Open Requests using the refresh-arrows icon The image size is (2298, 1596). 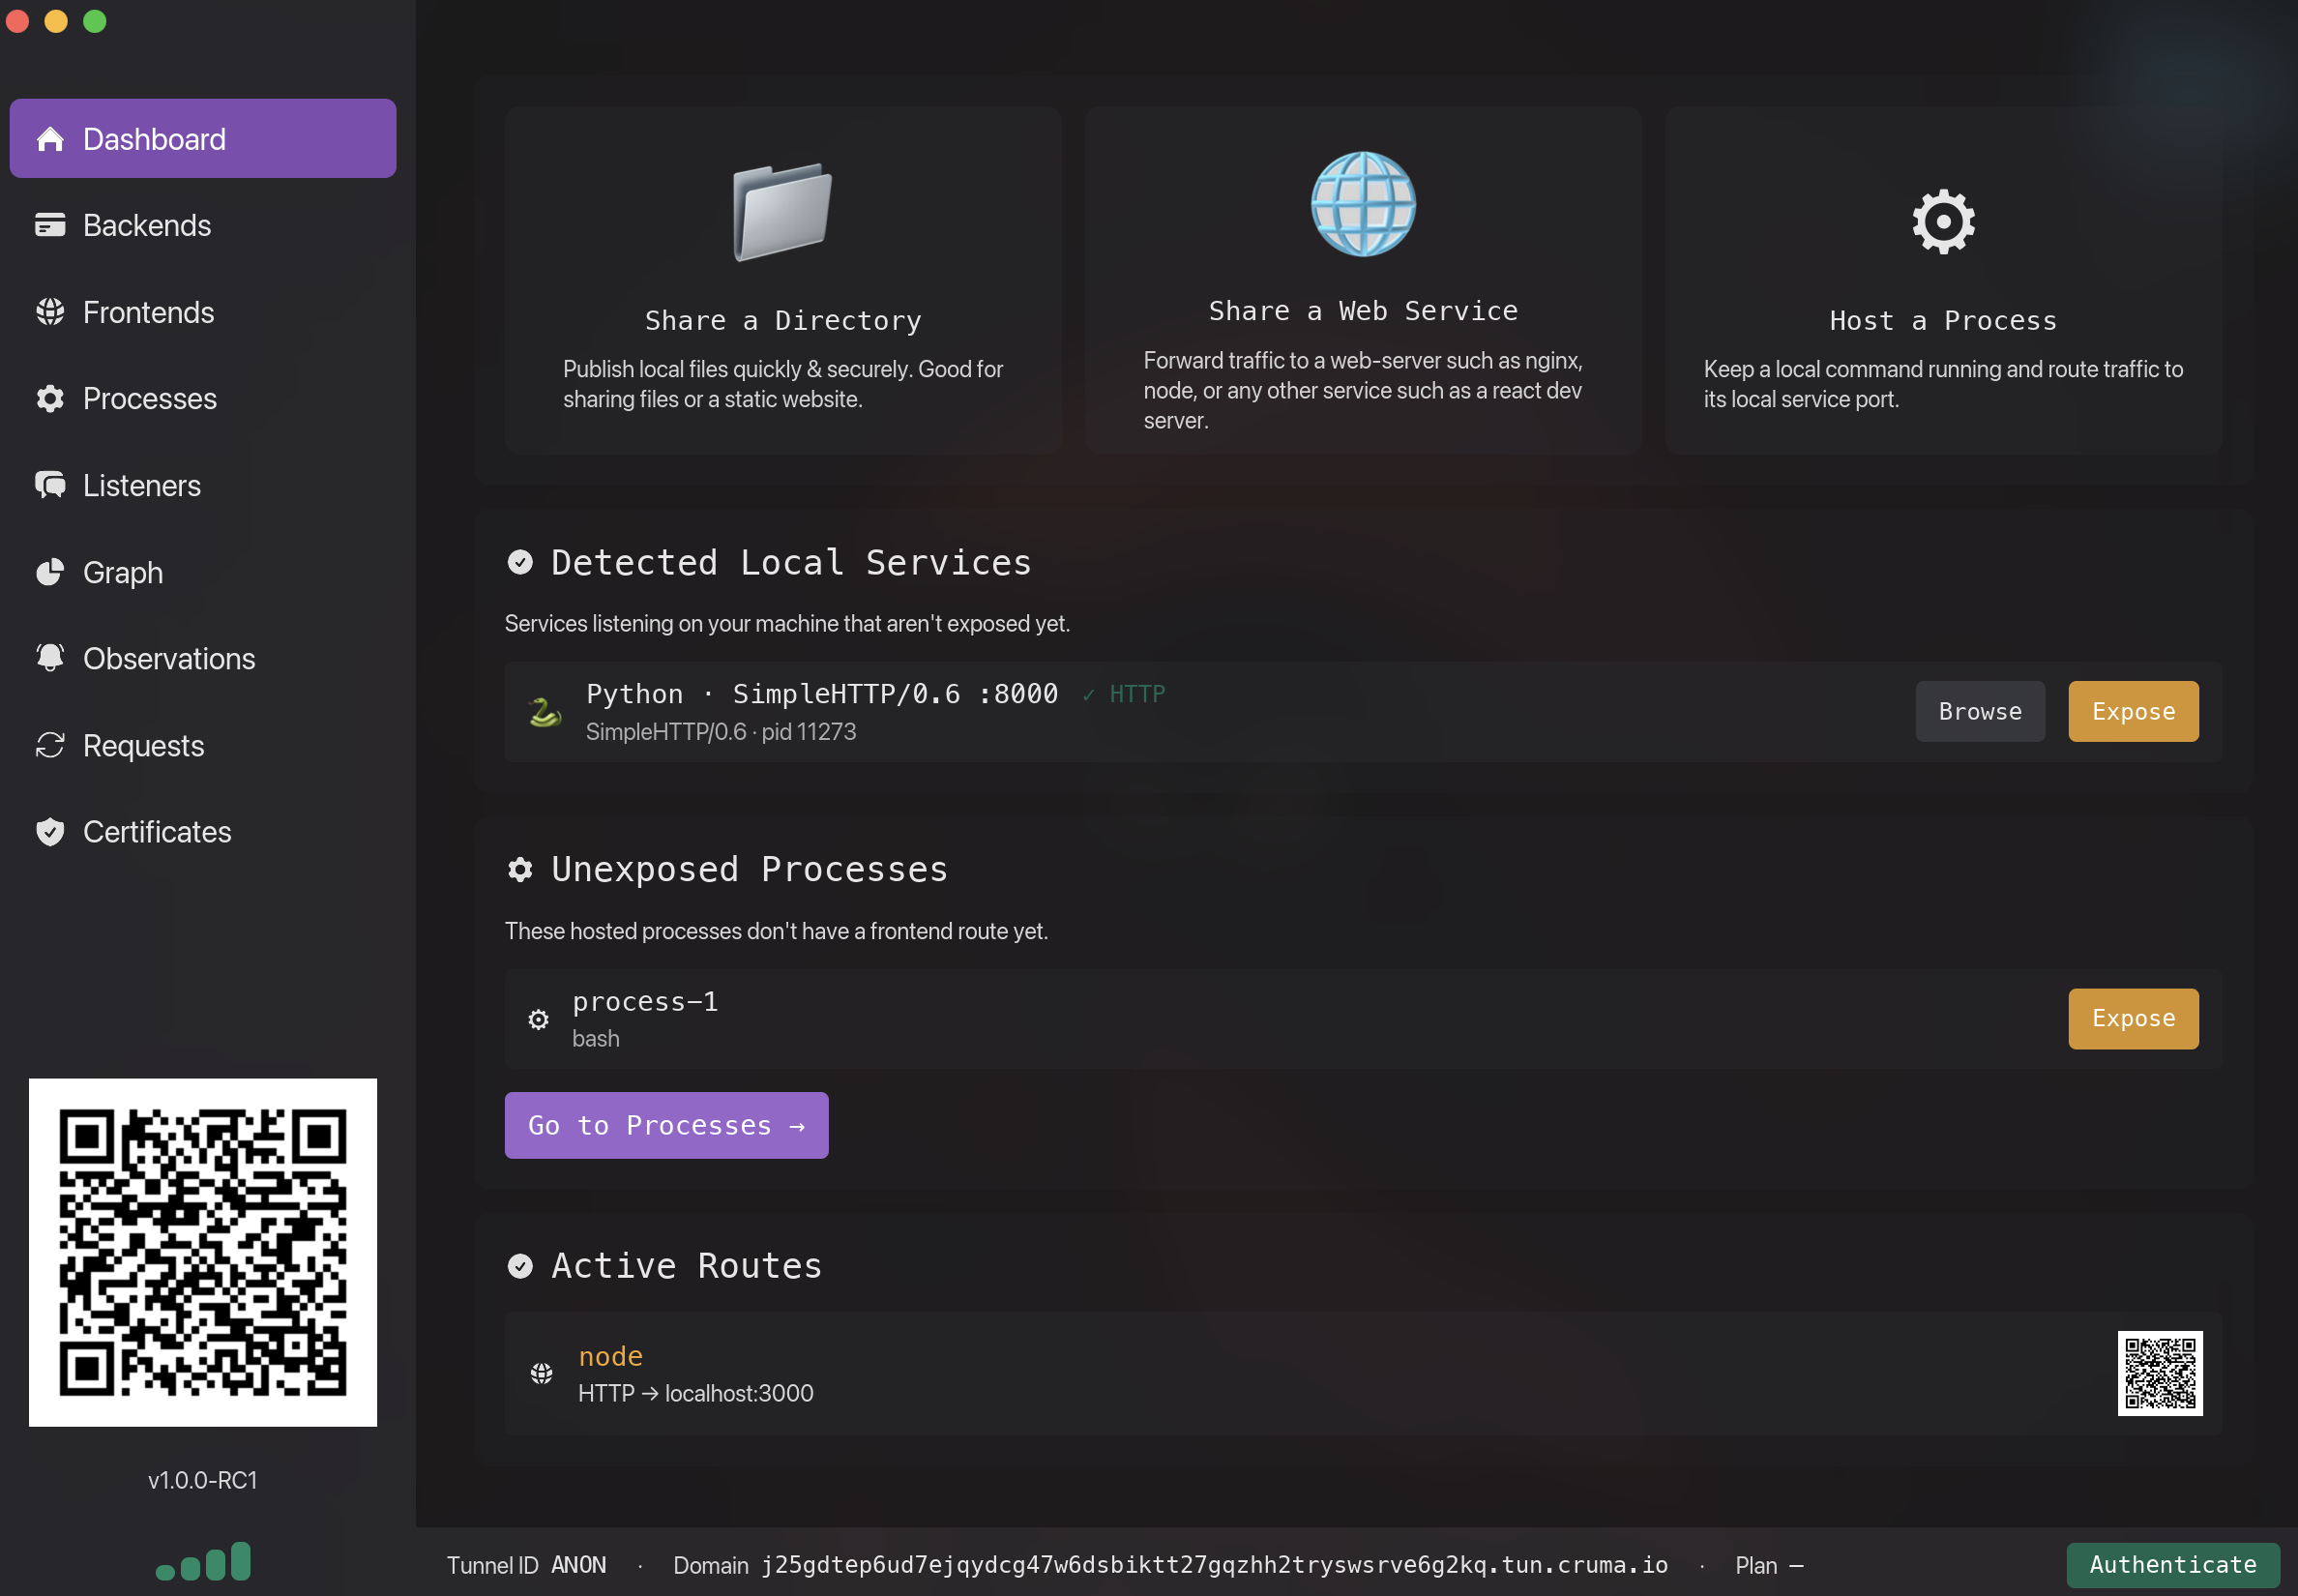(x=50, y=745)
